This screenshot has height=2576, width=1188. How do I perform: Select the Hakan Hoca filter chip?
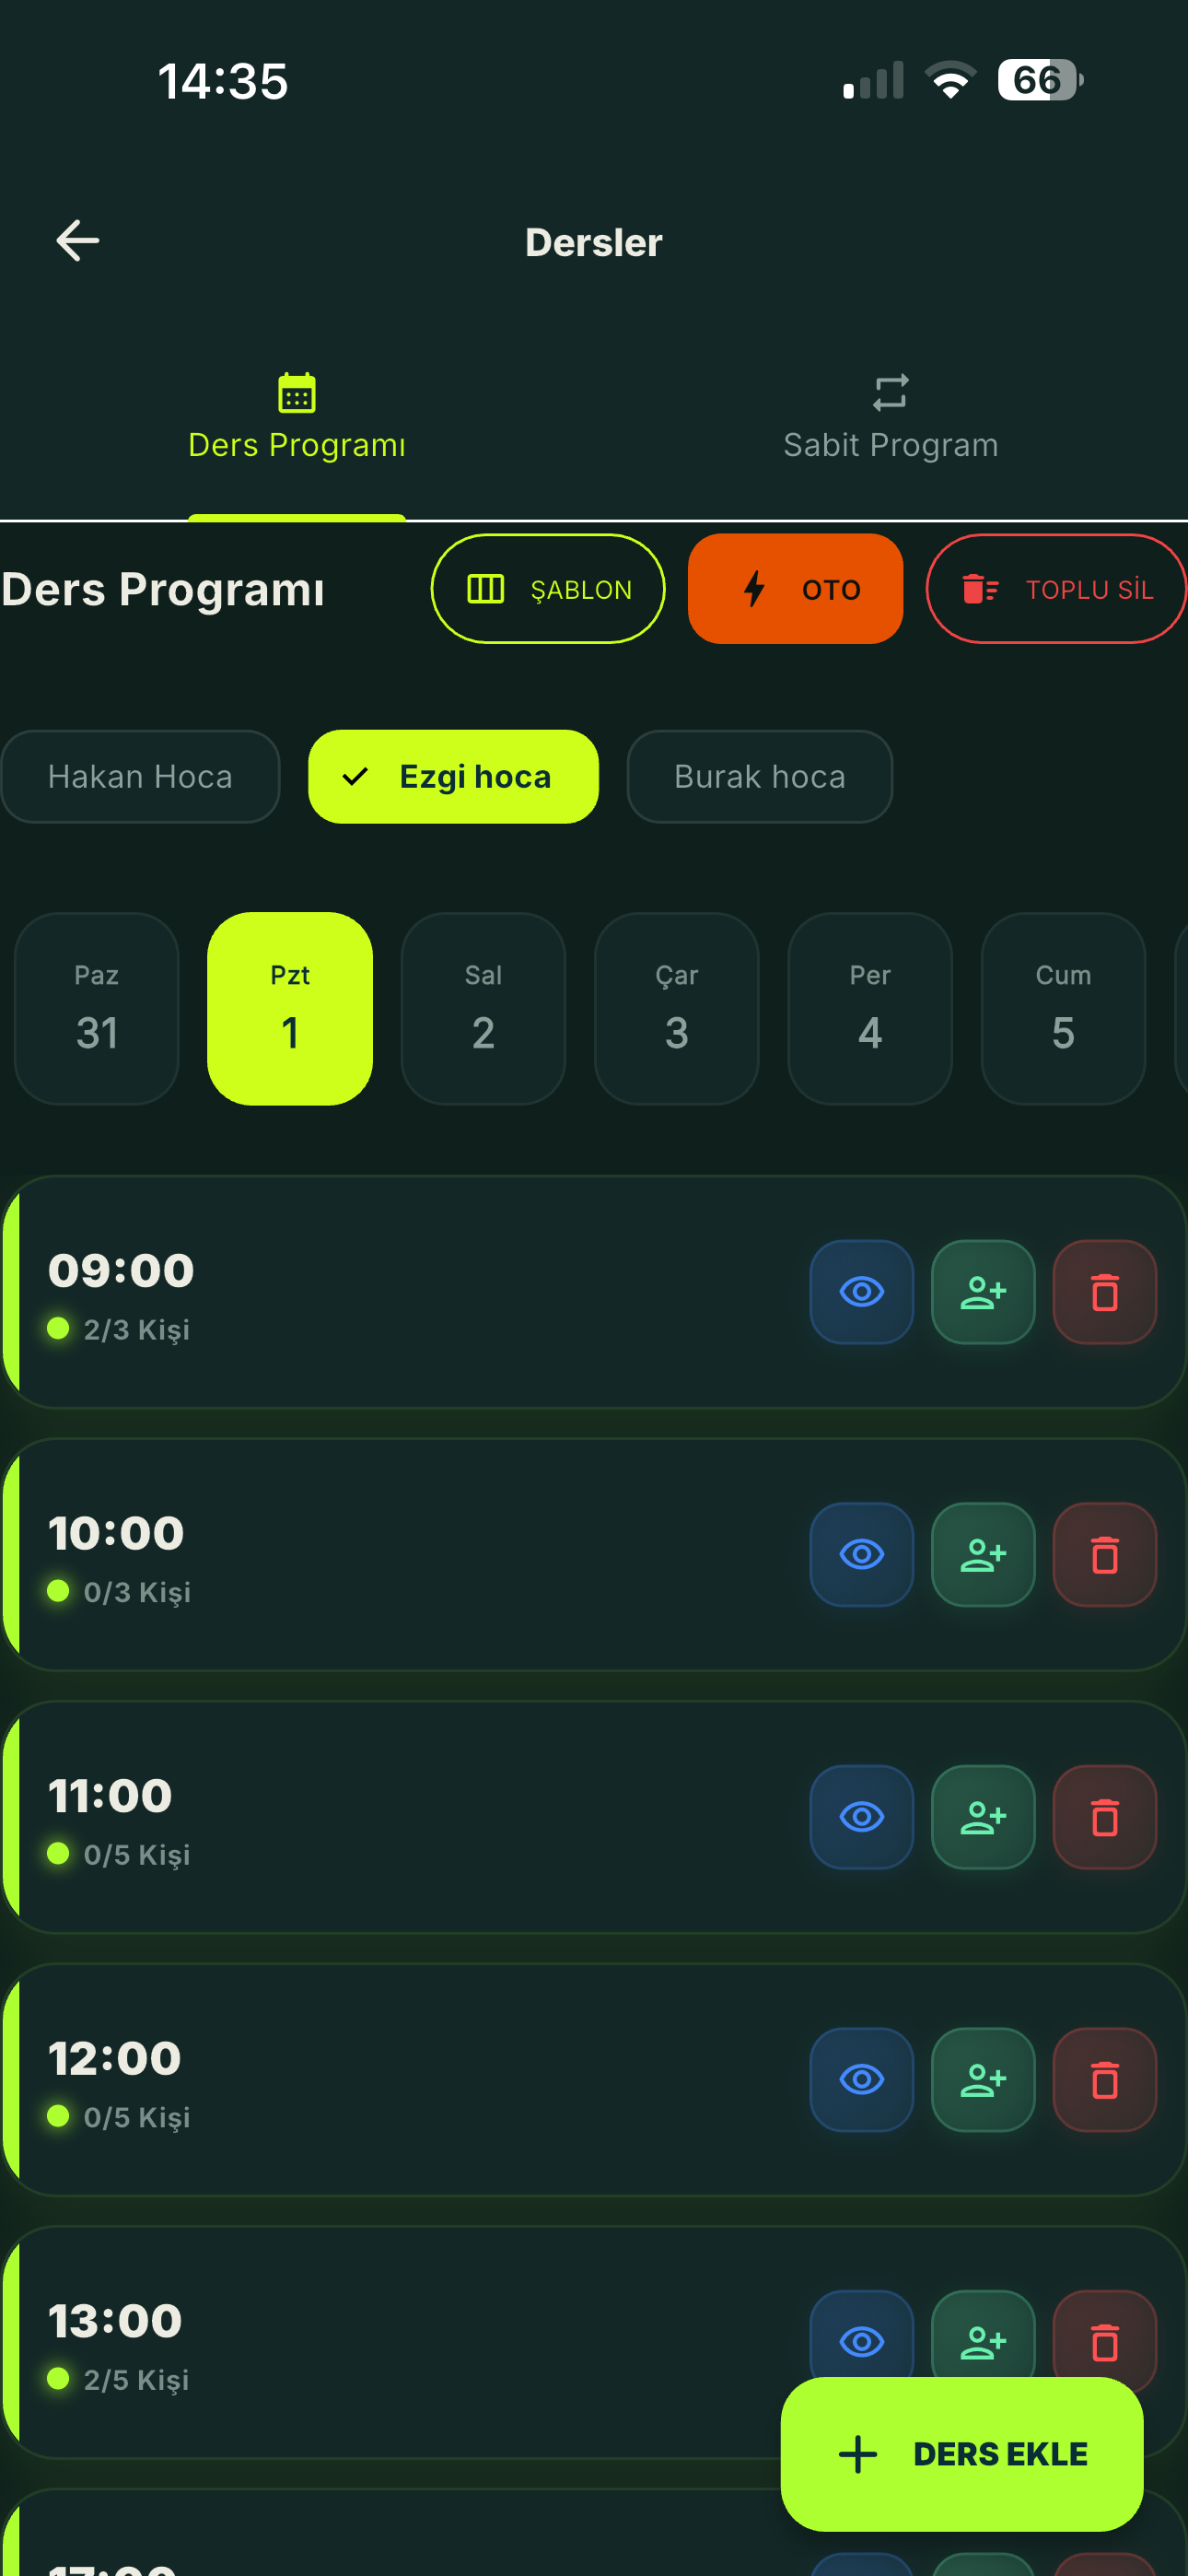click(140, 777)
